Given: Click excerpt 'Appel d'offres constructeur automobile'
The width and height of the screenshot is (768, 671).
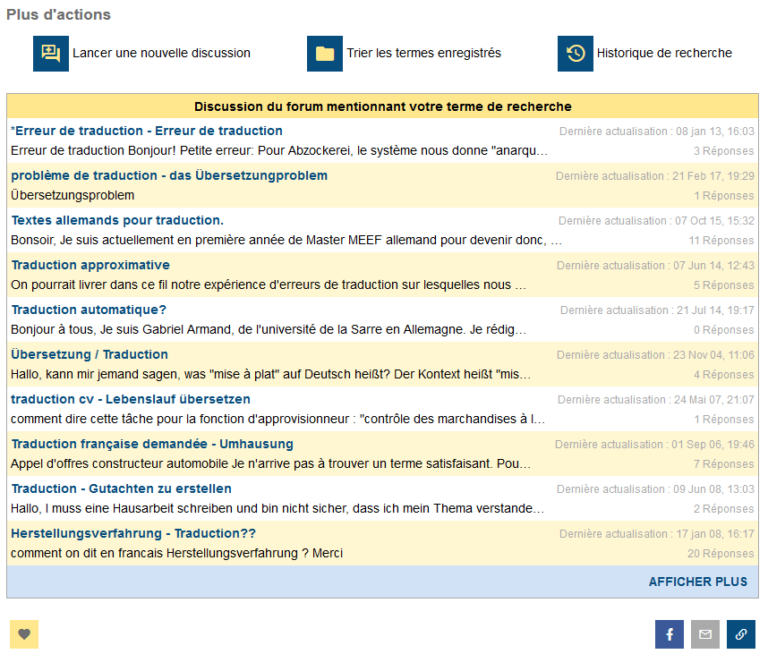Looking at the screenshot, I should (271, 463).
